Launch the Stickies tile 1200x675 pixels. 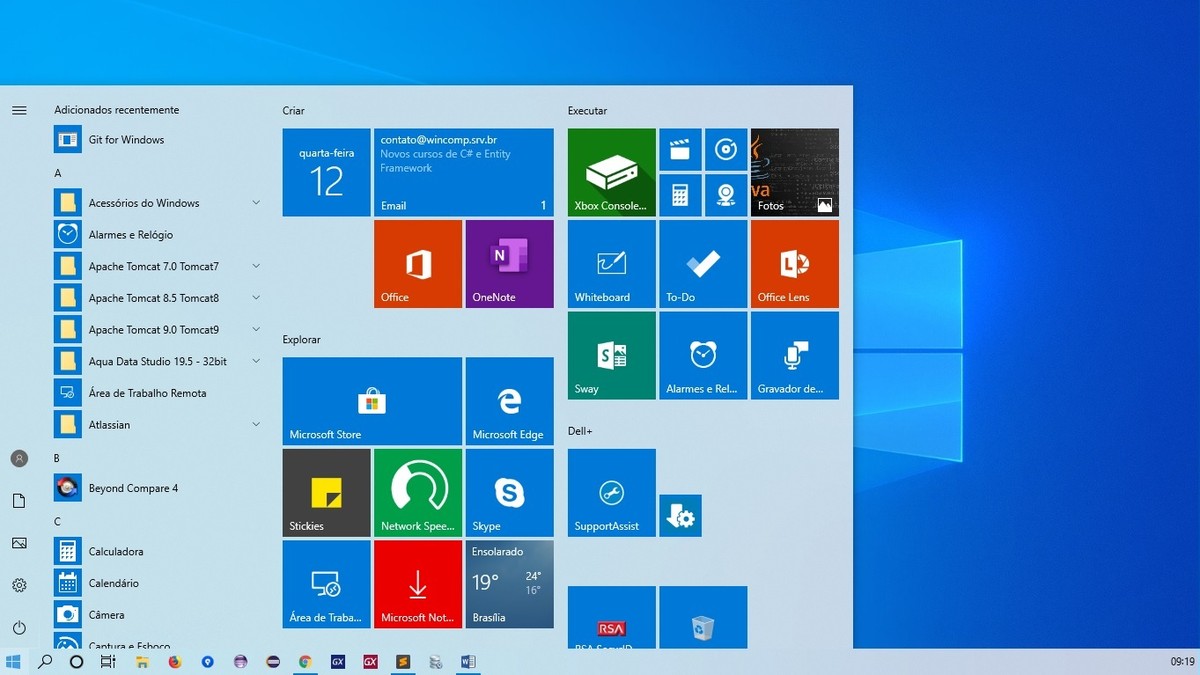[x=326, y=491]
